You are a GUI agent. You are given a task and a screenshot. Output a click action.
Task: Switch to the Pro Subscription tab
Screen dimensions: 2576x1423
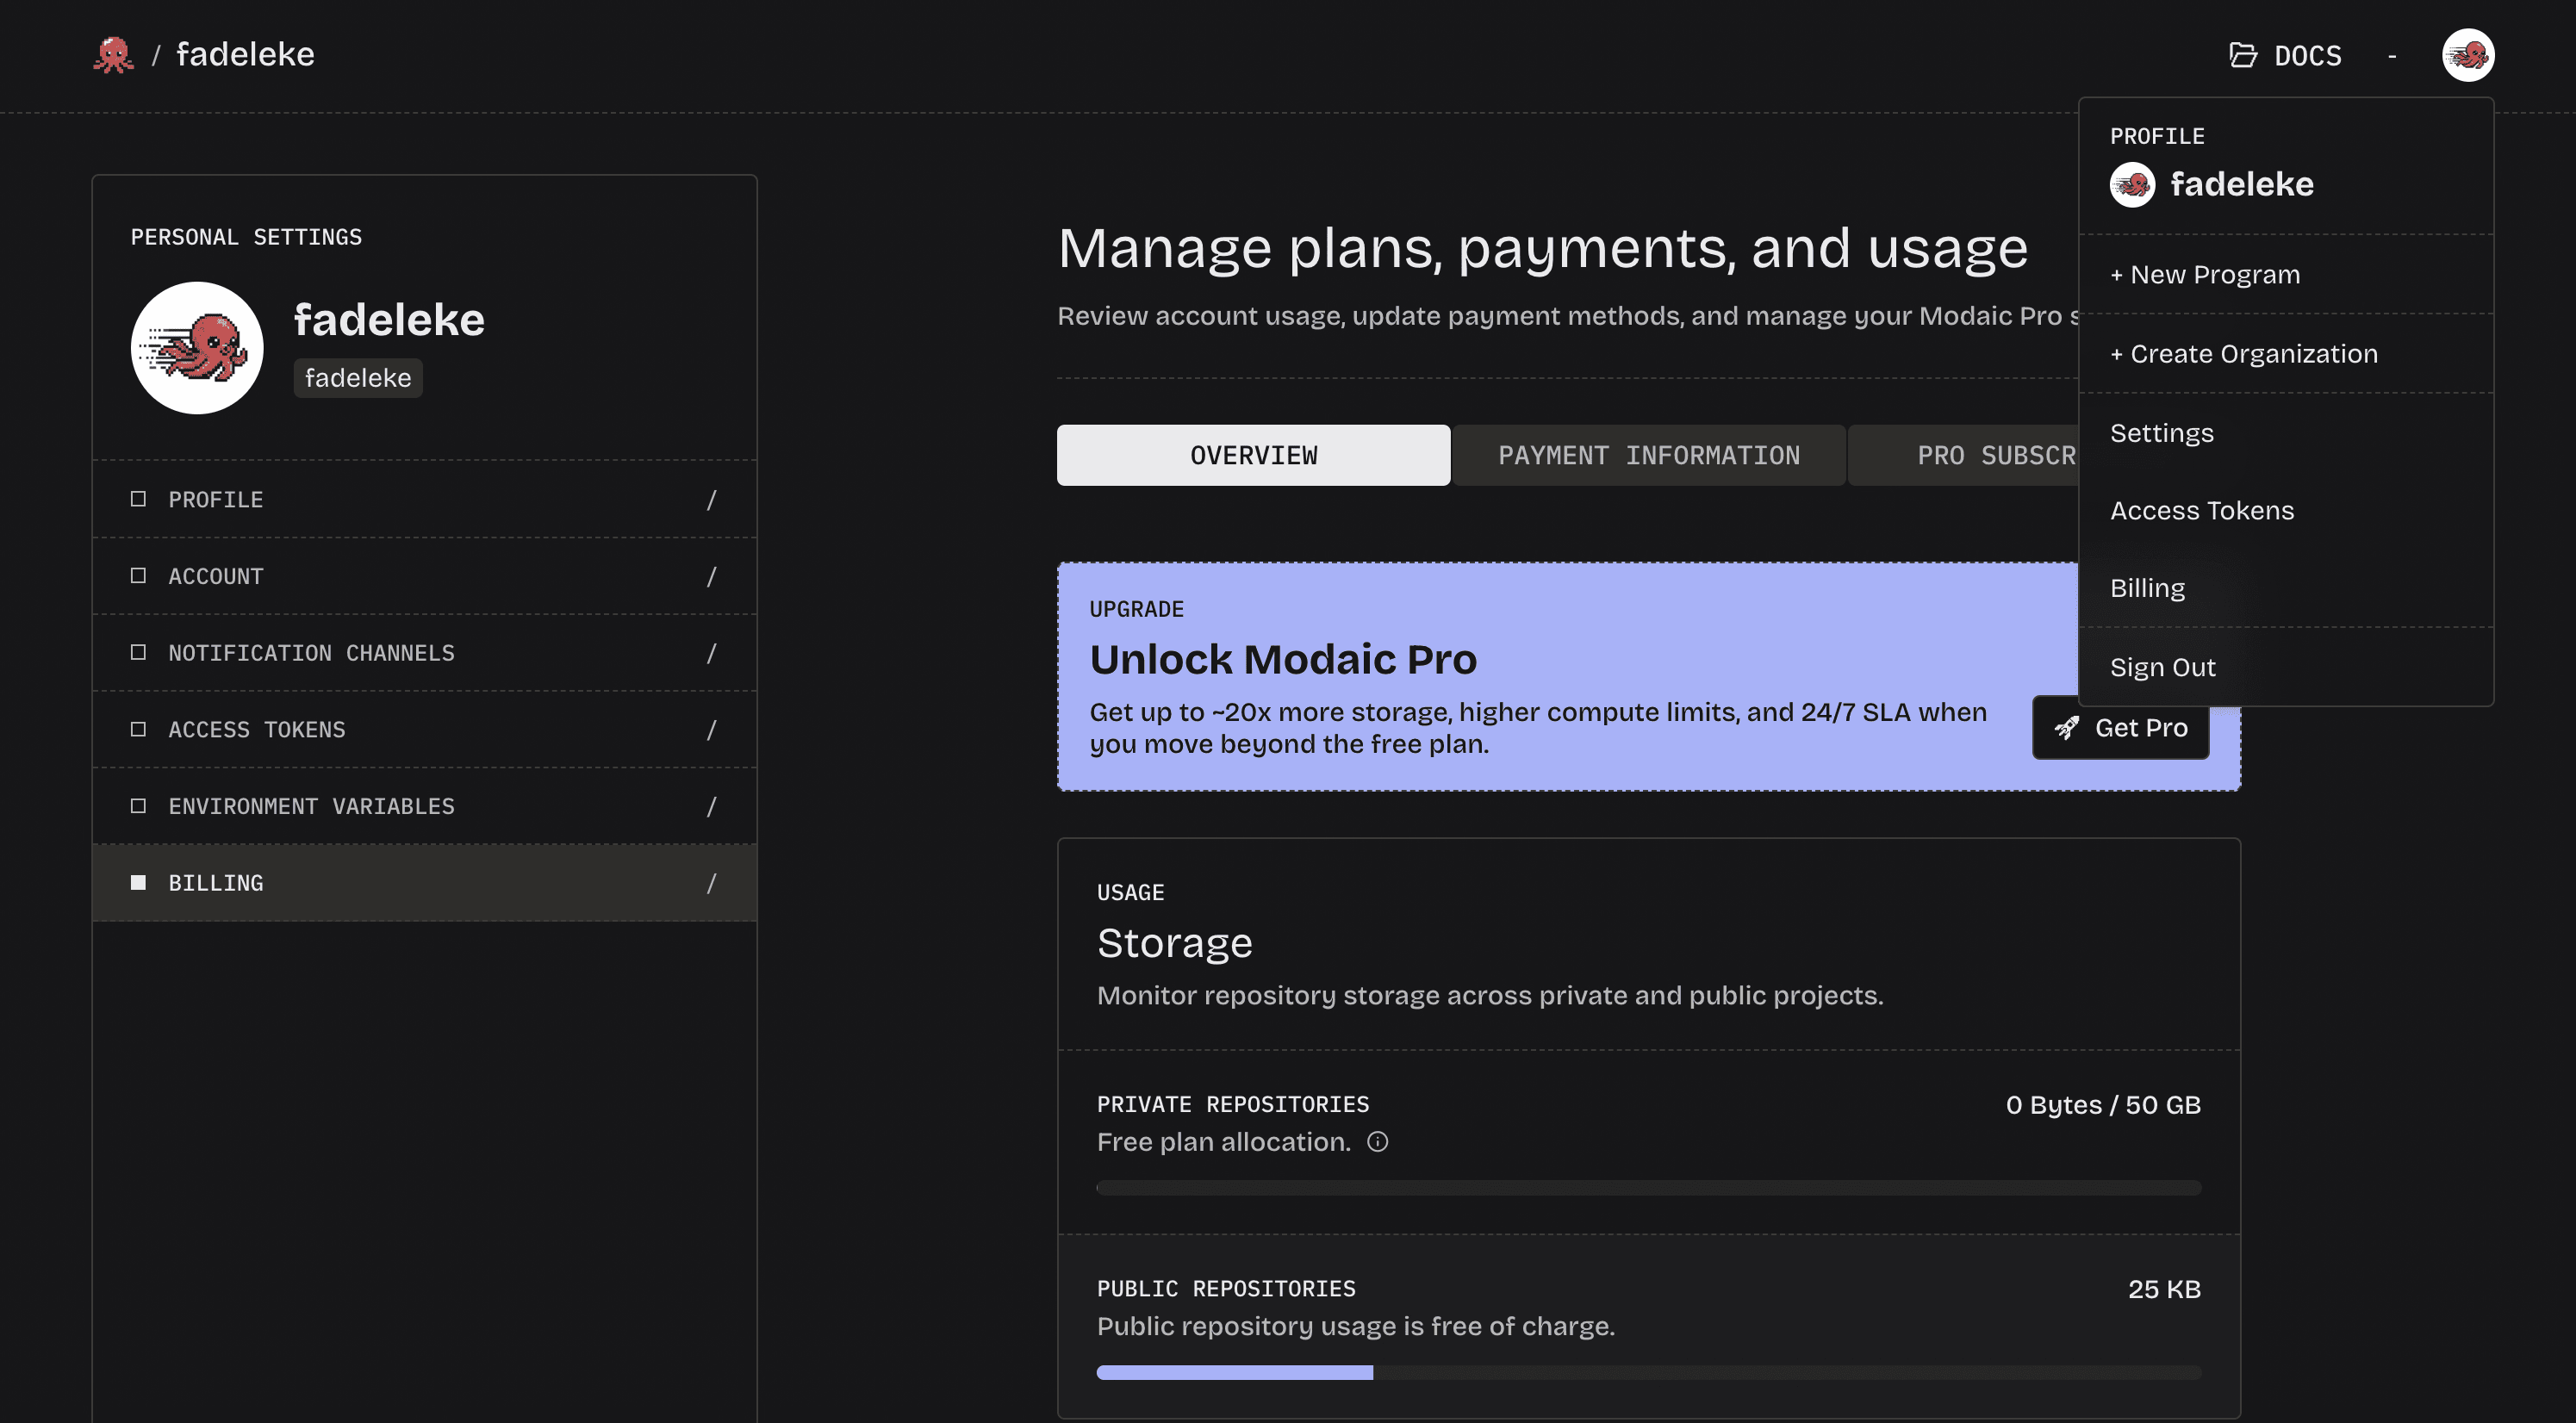coord(1963,455)
